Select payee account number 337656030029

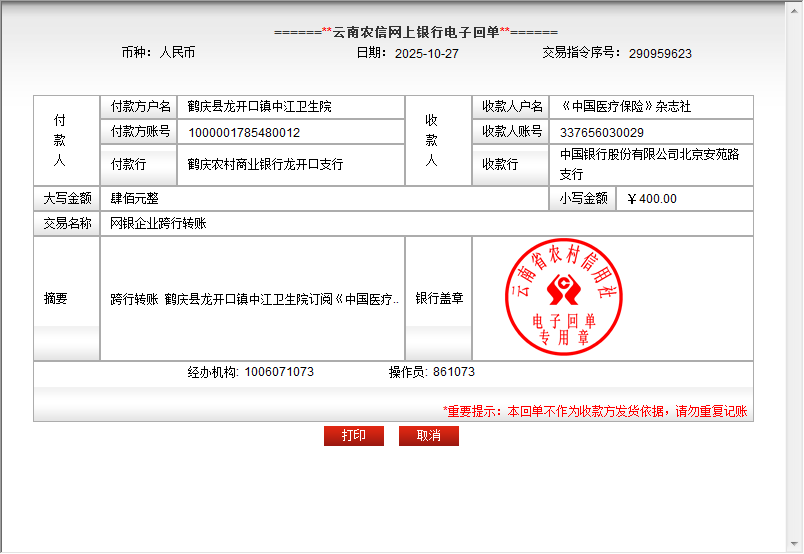coord(602,132)
